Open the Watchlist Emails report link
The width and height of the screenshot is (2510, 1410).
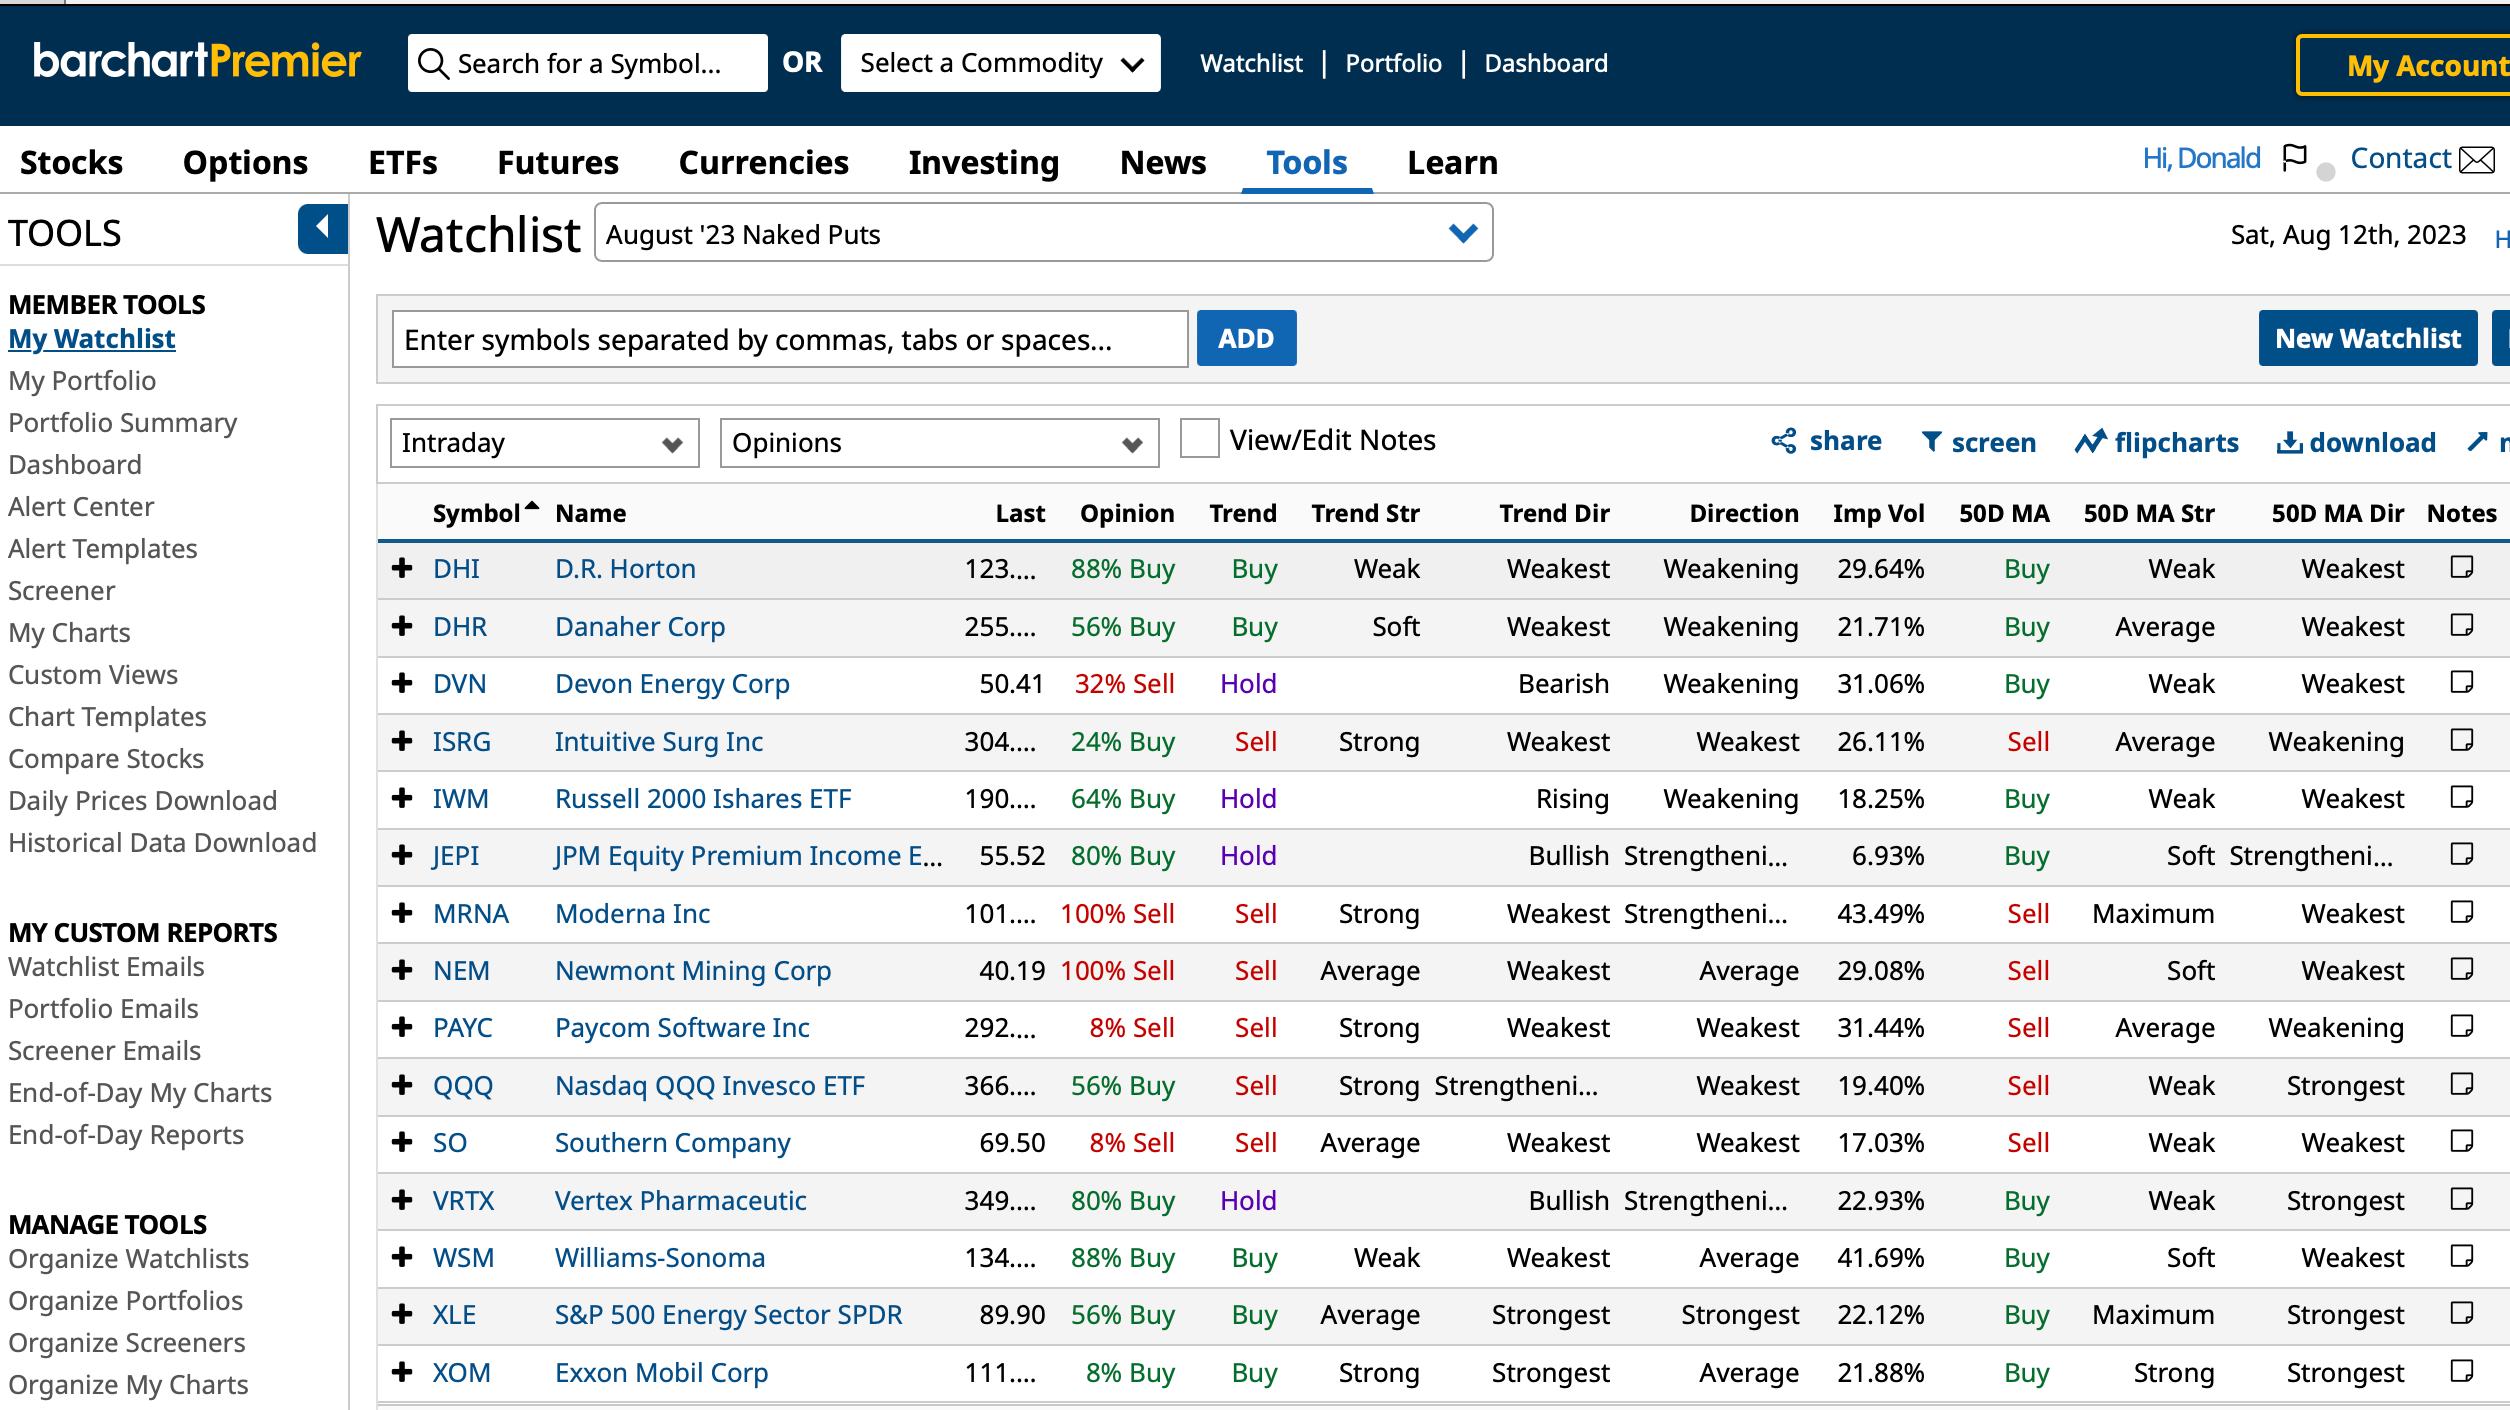coord(106,966)
